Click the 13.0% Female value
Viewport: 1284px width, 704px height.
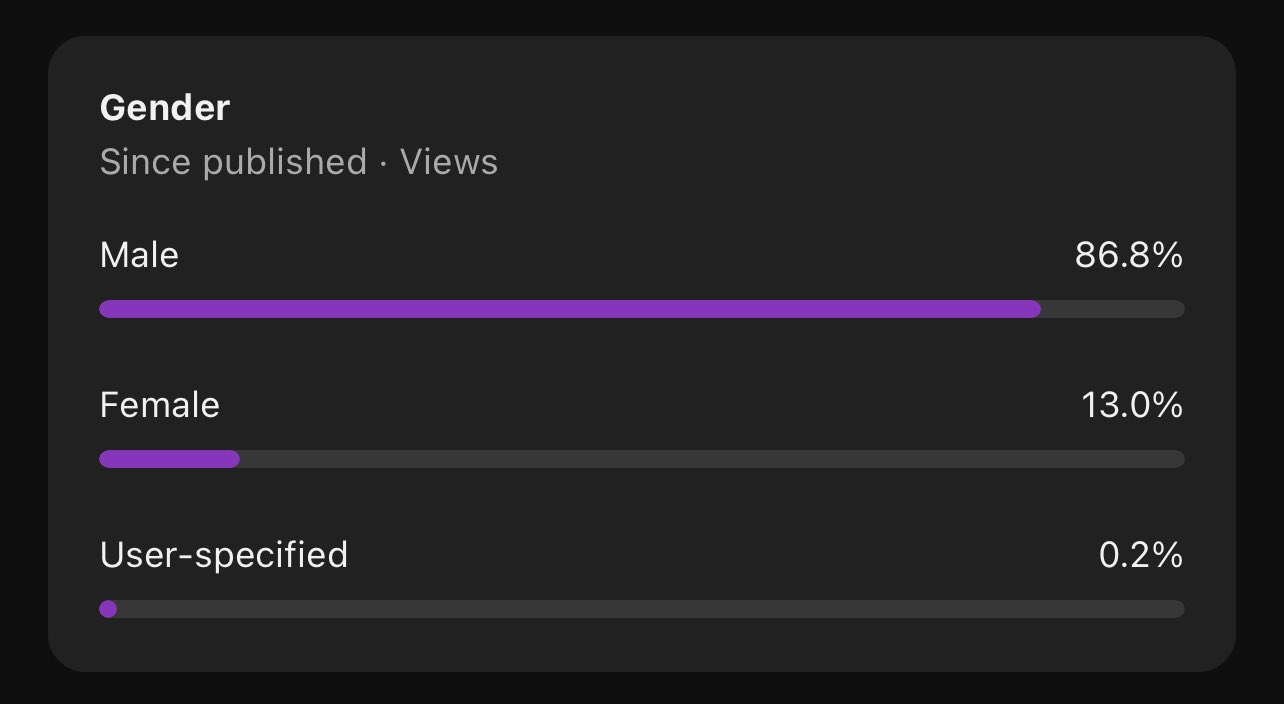(1132, 405)
